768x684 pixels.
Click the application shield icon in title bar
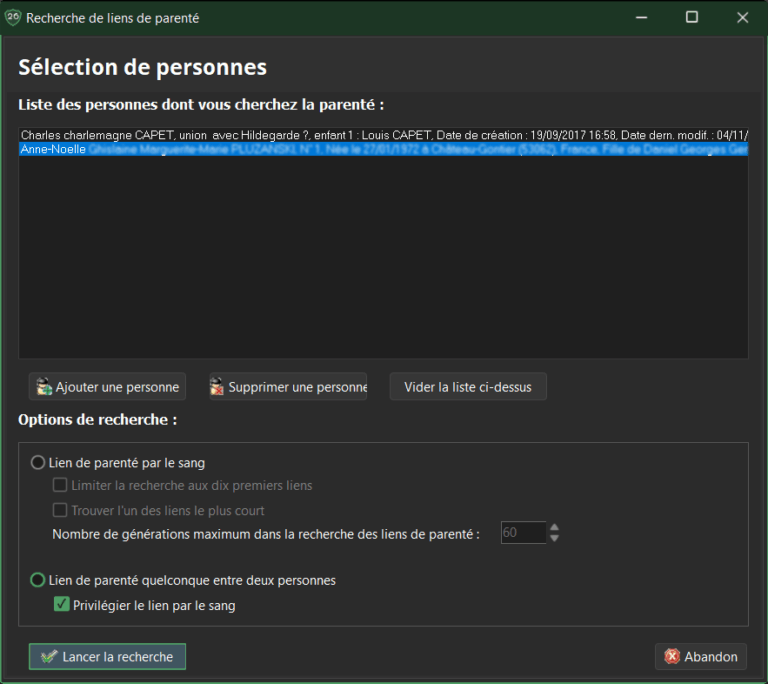click(13, 17)
